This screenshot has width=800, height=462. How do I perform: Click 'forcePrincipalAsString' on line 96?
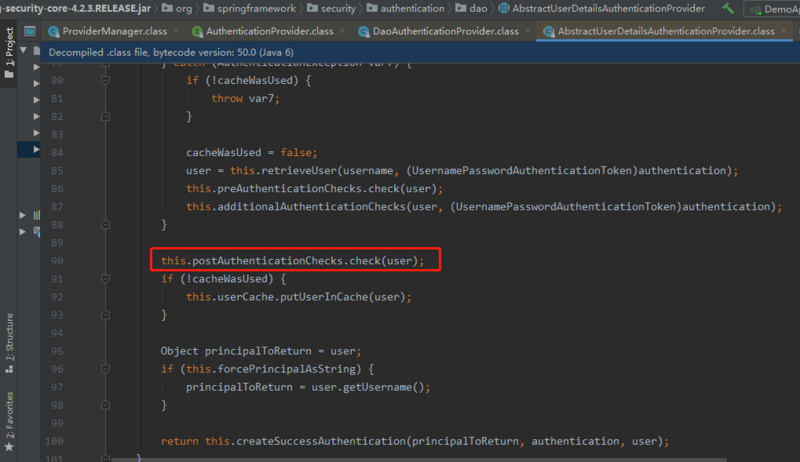[x=286, y=369]
